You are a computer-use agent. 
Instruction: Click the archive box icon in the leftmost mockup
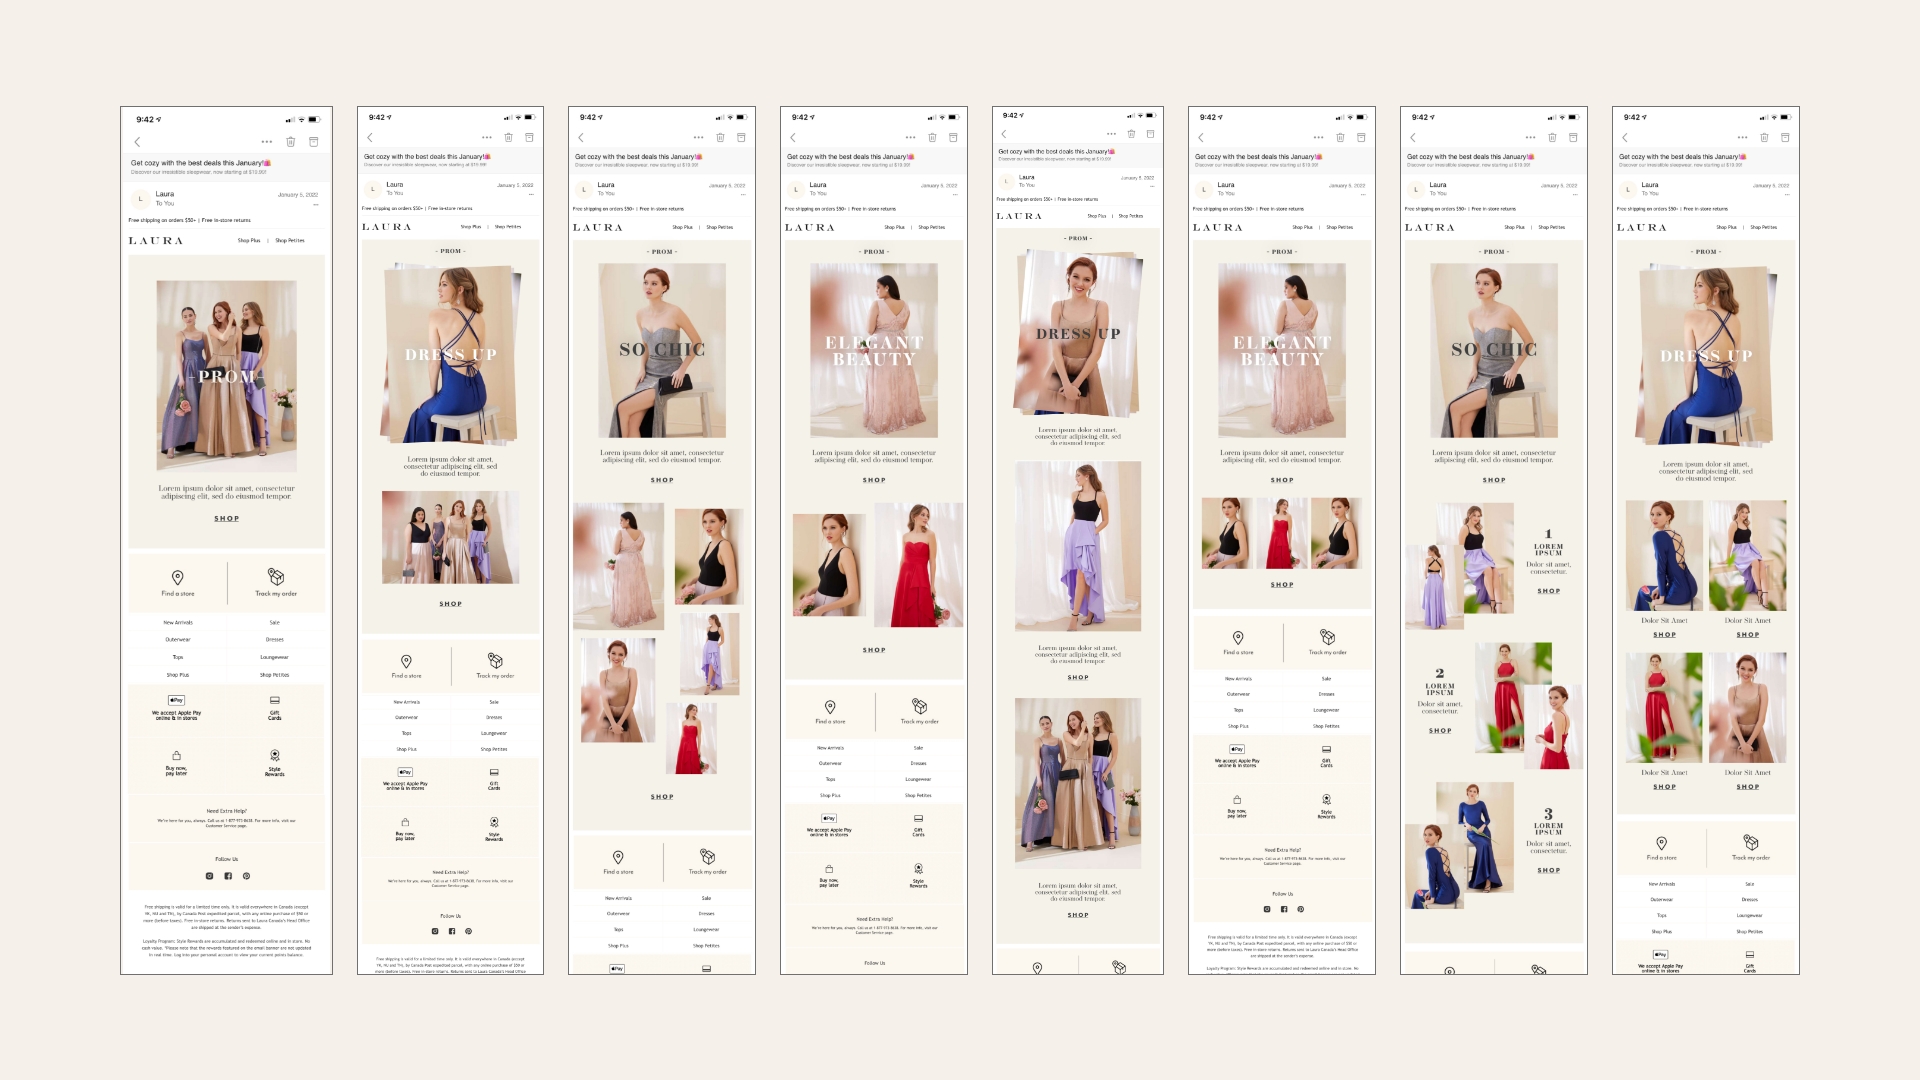click(313, 142)
